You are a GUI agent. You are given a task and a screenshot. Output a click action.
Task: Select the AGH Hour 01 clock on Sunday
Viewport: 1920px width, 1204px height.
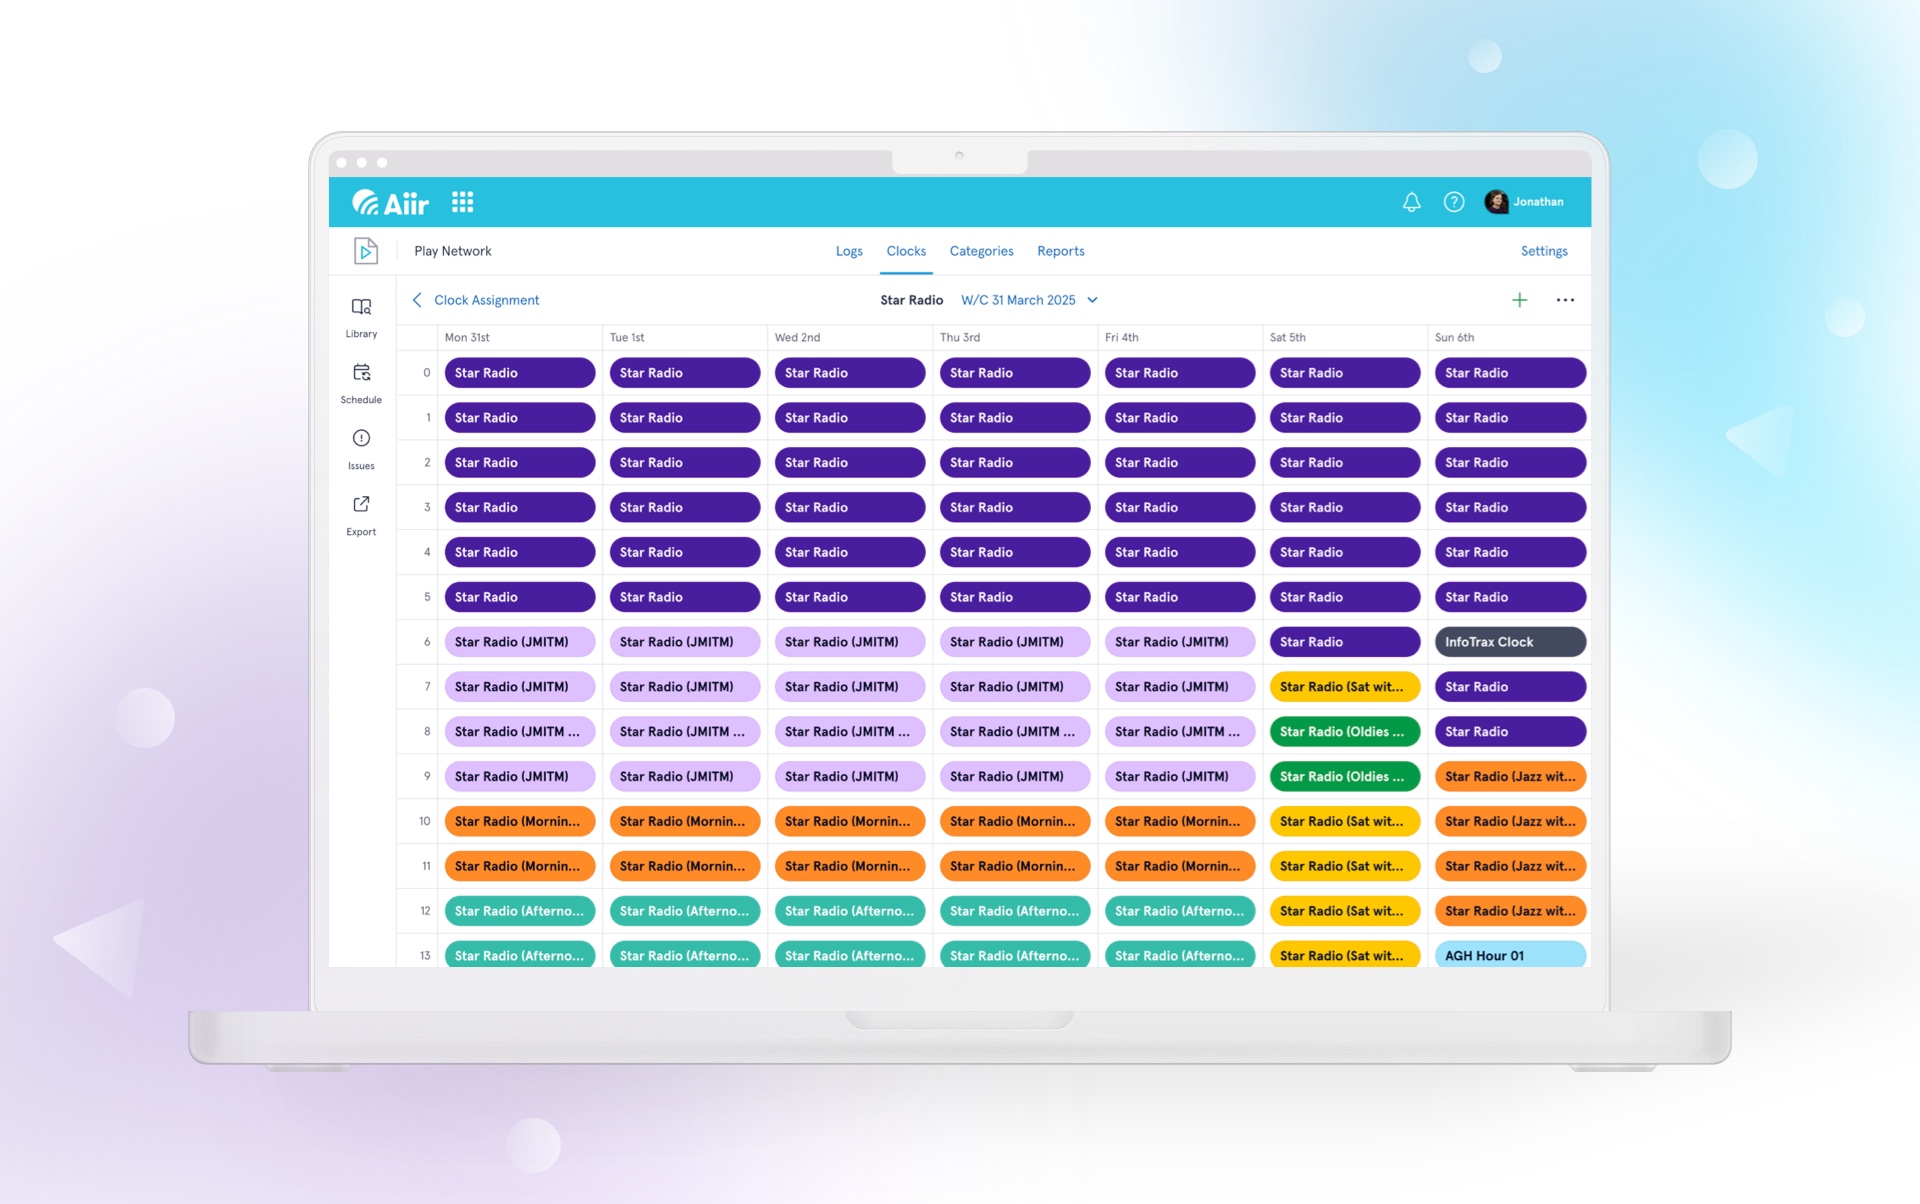pyautogui.click(x=1510, y=955)
